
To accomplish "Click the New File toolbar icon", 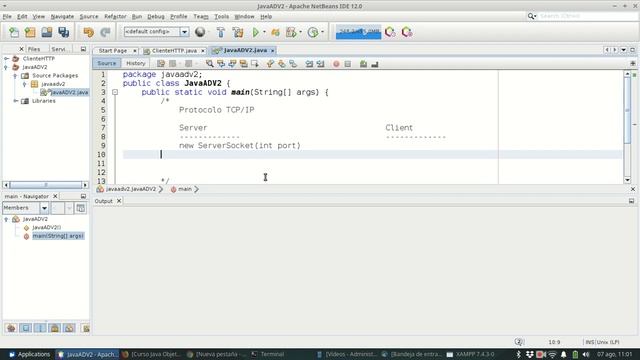I will 14,32.
